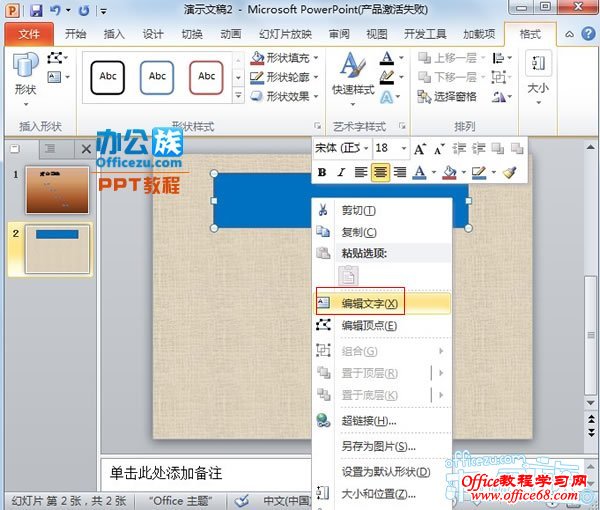This screenshot has width=600, height=510.
Task: Click the Format Painter brush icon
Action: coord(509,172)
